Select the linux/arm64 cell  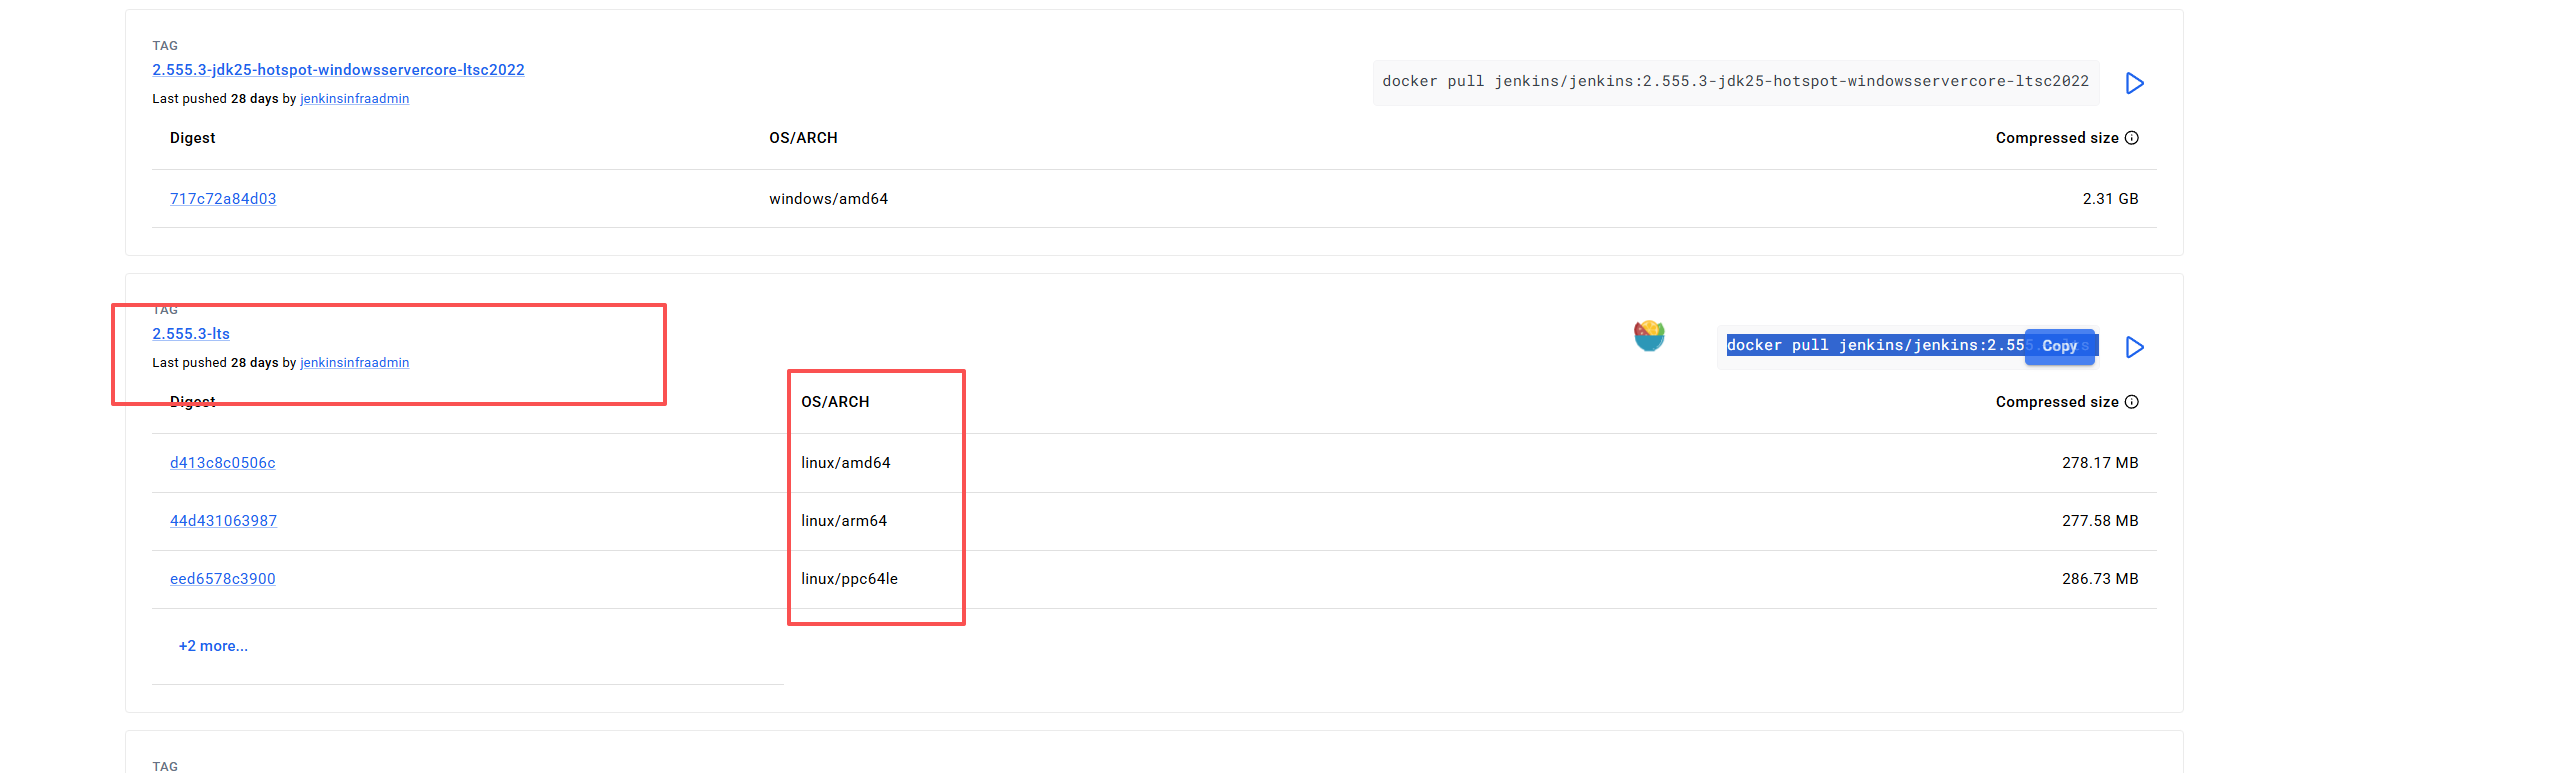844,521
